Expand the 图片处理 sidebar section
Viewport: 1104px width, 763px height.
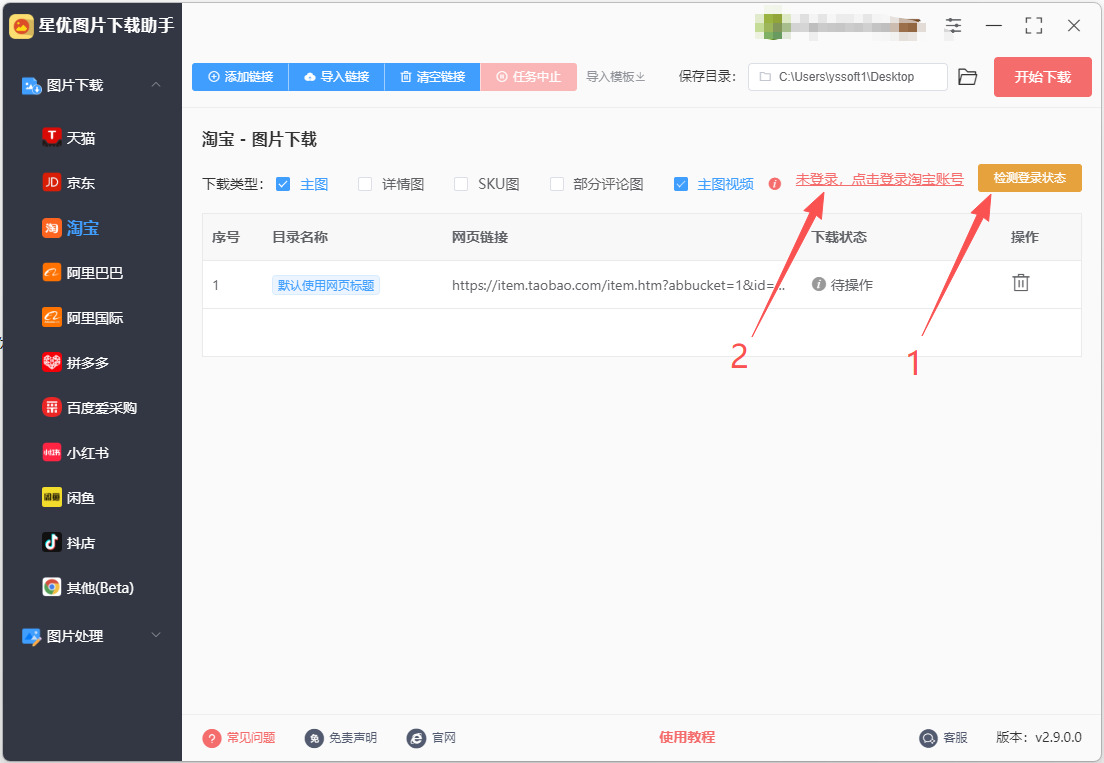pyautogui.click(x=156, y=636)
